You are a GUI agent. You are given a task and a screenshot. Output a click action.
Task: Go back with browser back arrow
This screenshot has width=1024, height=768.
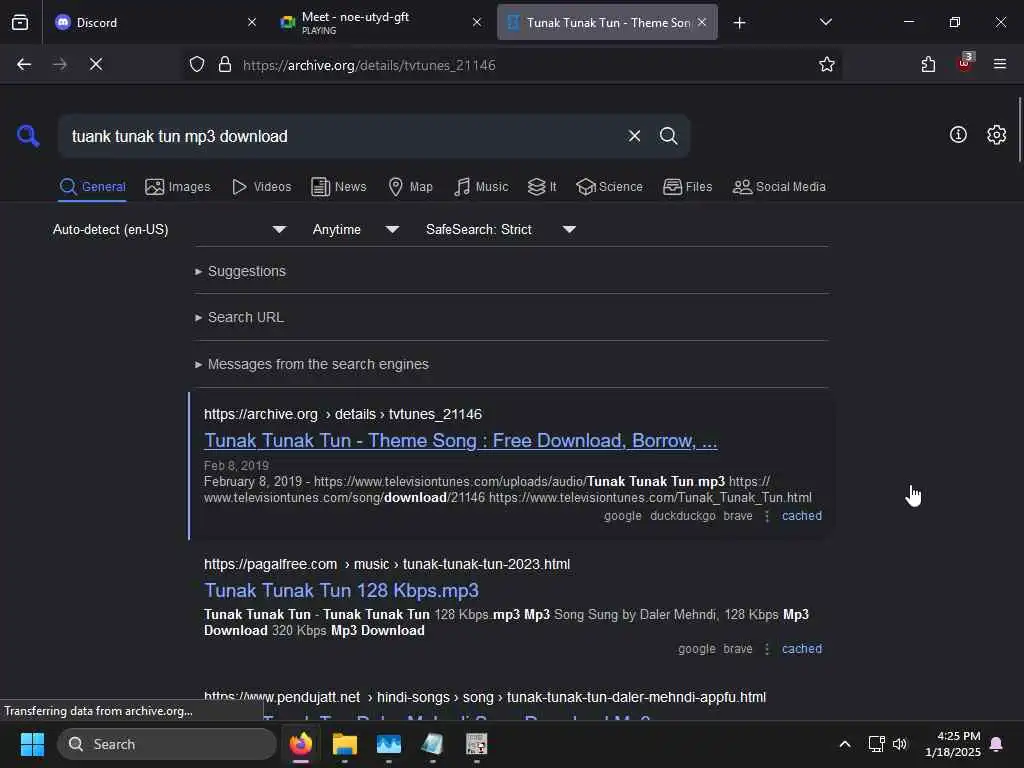click(x=24, y=65)
